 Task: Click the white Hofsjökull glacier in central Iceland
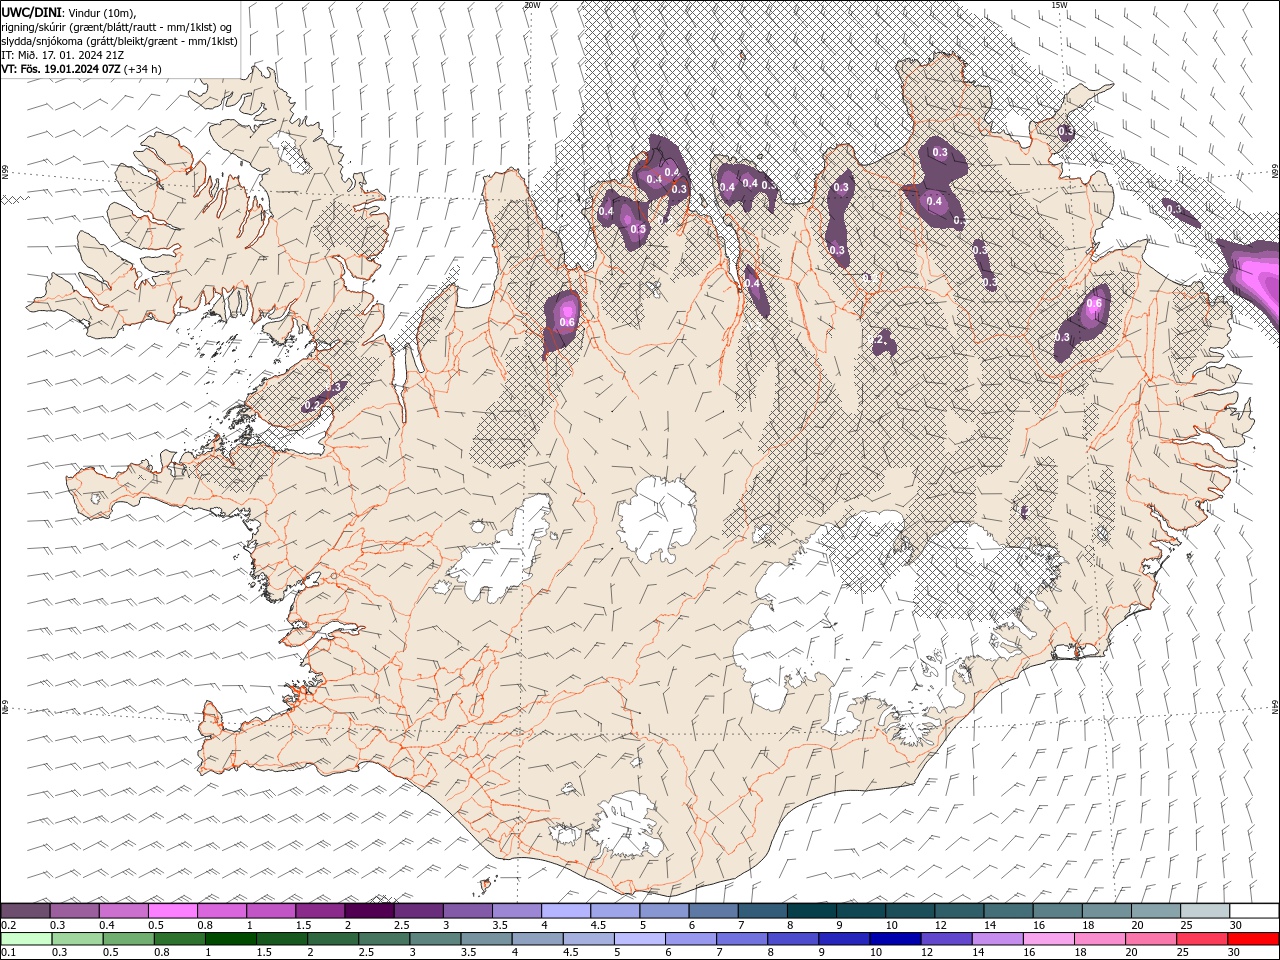pos(657,517)
